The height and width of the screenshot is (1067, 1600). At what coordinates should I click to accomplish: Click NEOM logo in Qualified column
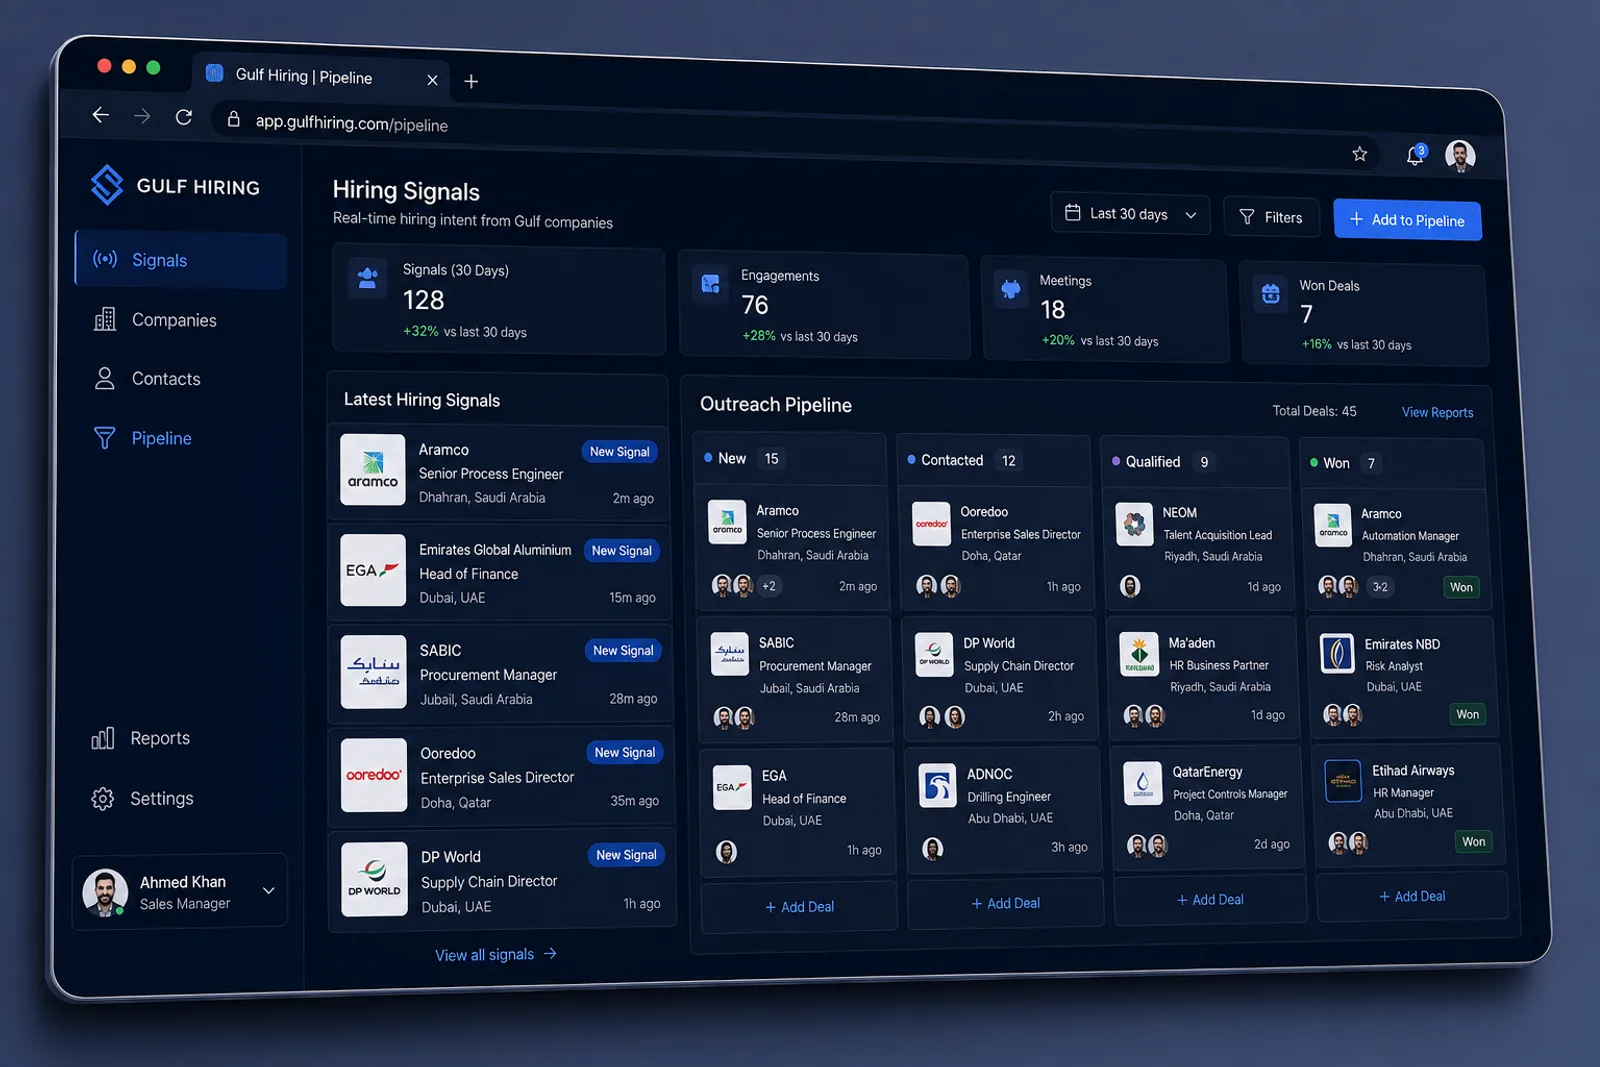(x=1134, y=523)
